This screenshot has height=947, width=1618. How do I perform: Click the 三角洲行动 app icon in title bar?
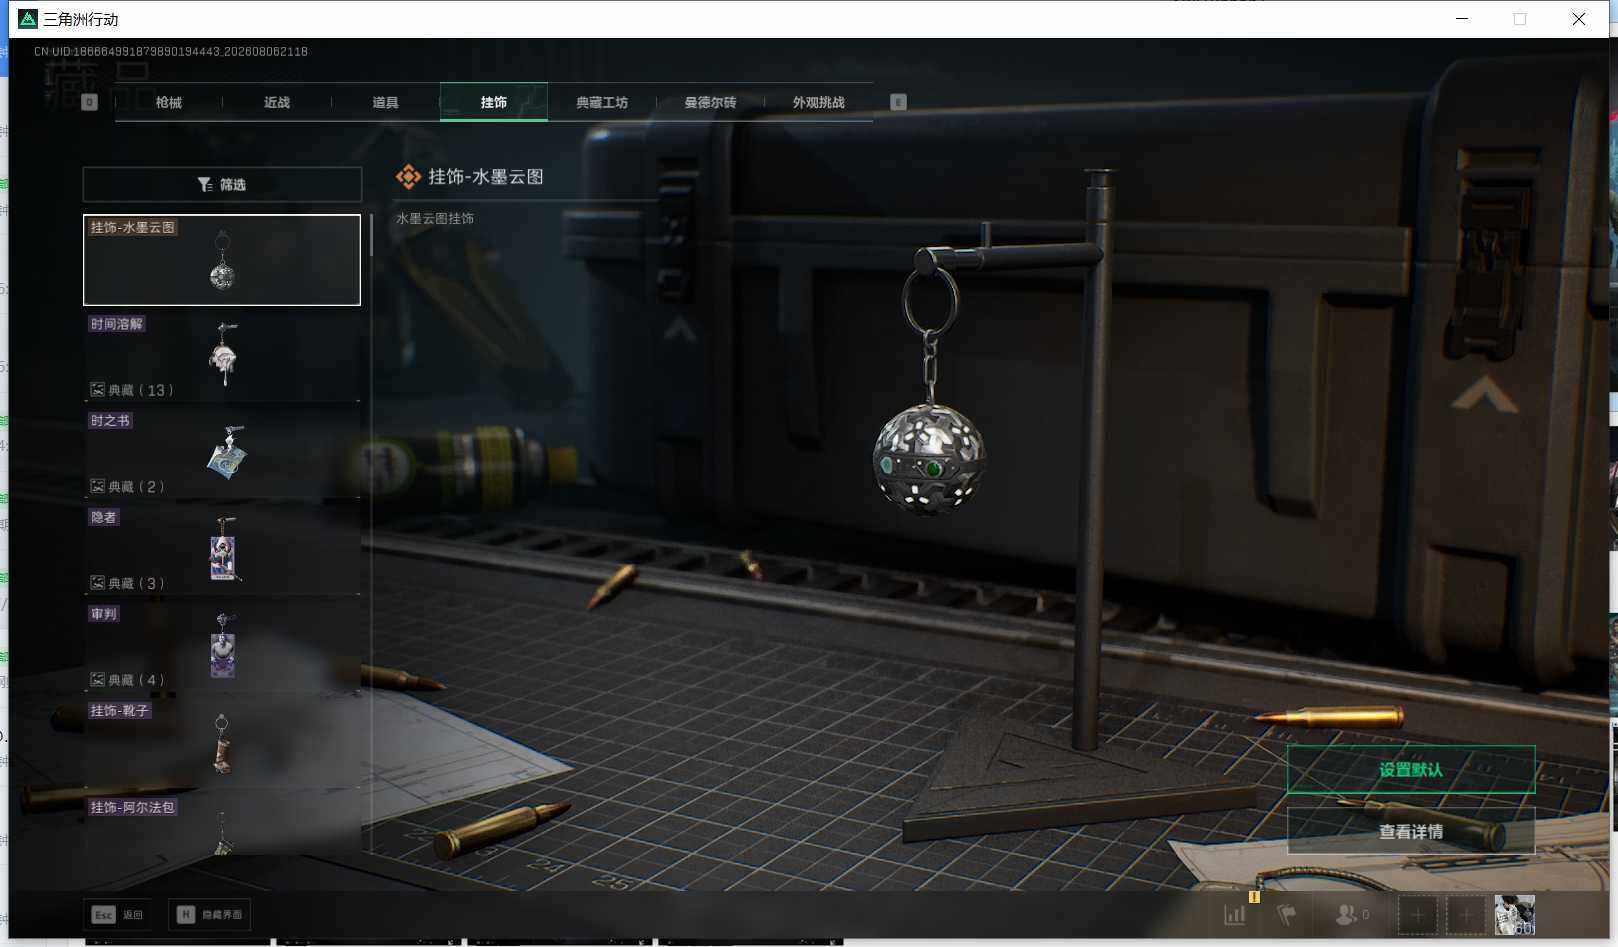click(28, 19)
